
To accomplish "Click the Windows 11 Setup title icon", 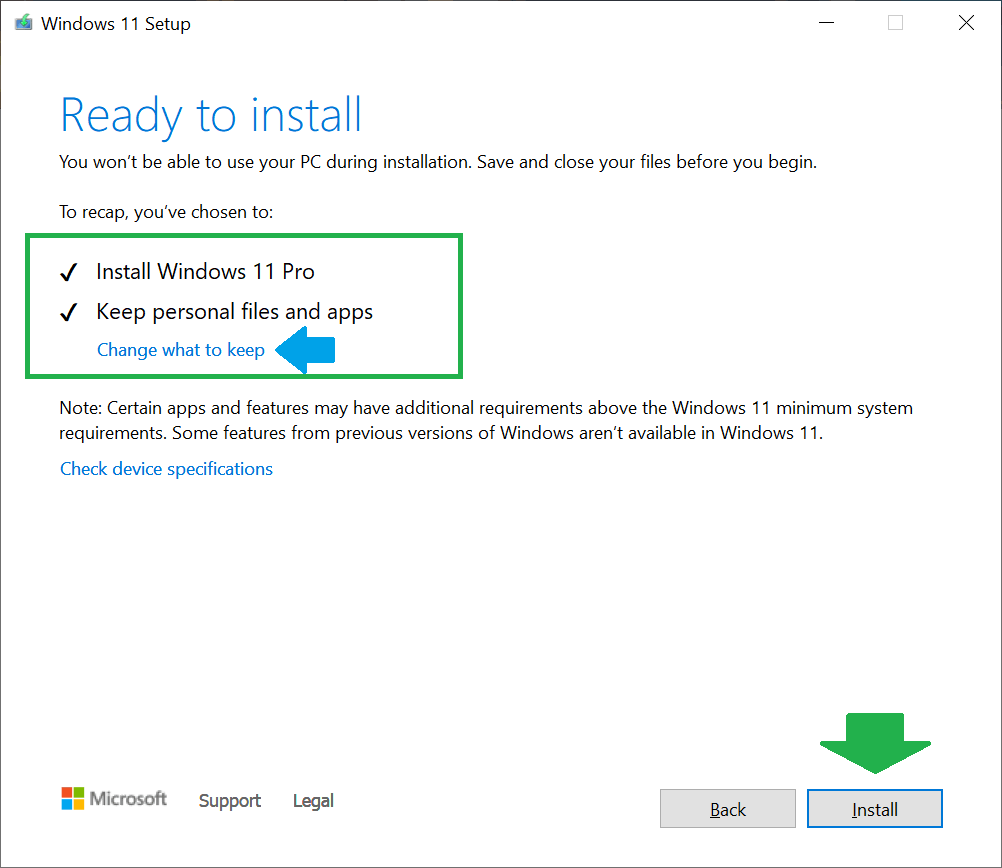I will (24, 23).
